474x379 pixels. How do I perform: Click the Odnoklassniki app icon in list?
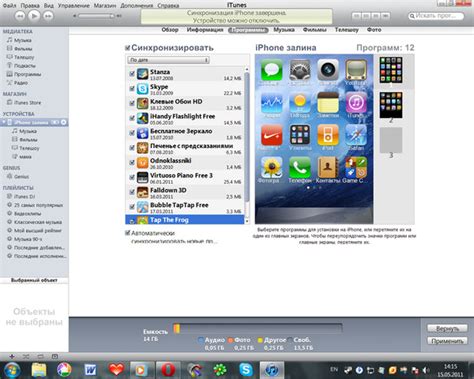[x=142, y=162]
